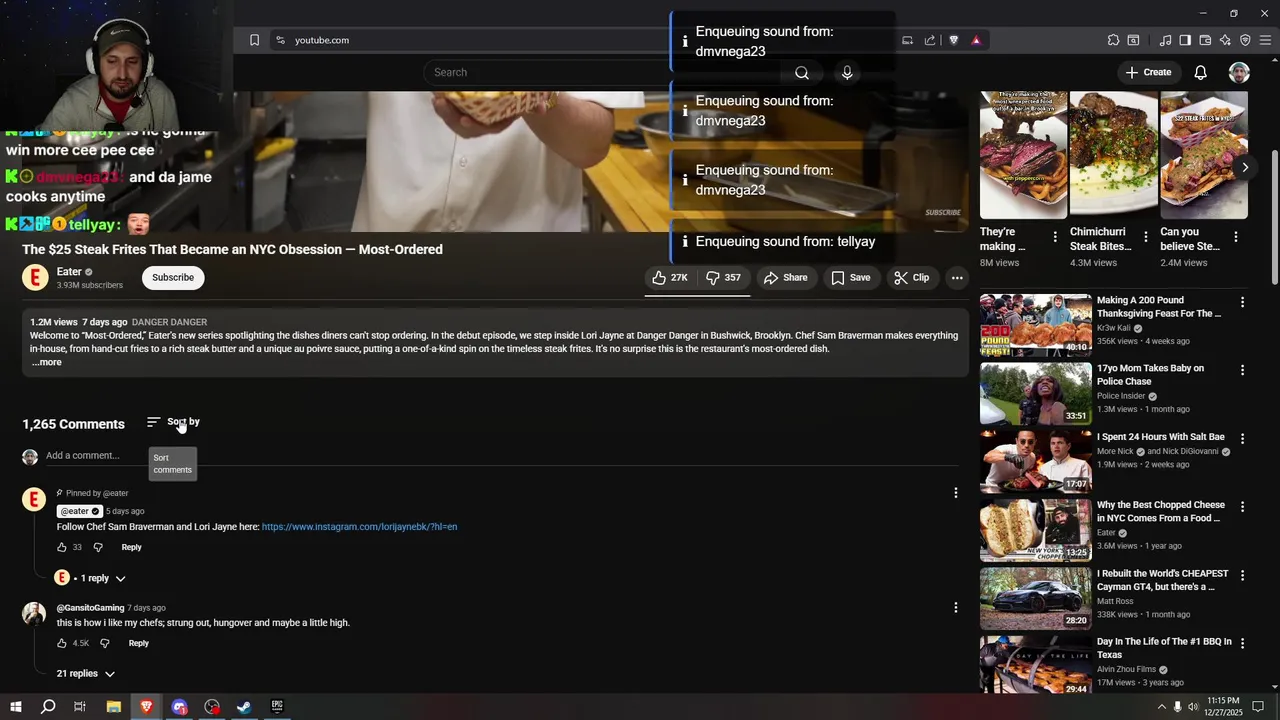
Task: Open the Create button menu
Action: (x=1148, y=72)
